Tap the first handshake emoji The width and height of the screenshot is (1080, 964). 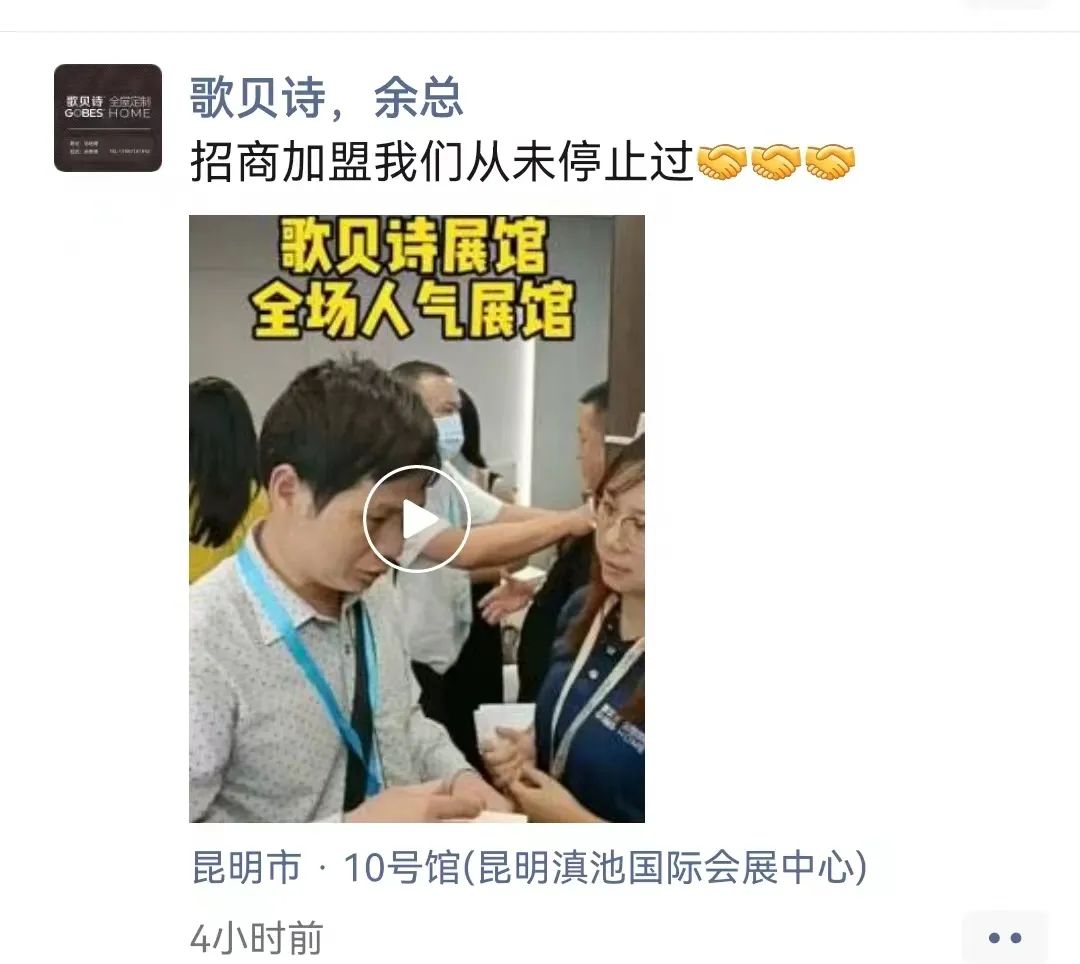pos(721,162)
